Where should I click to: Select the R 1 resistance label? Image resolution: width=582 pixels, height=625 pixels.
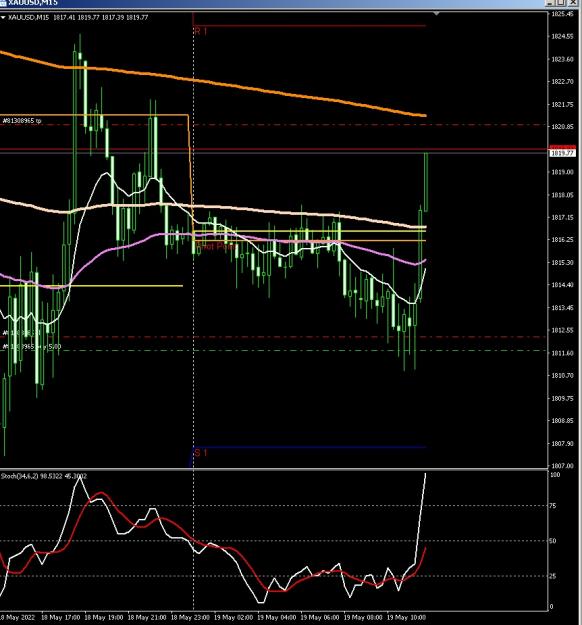201,31
